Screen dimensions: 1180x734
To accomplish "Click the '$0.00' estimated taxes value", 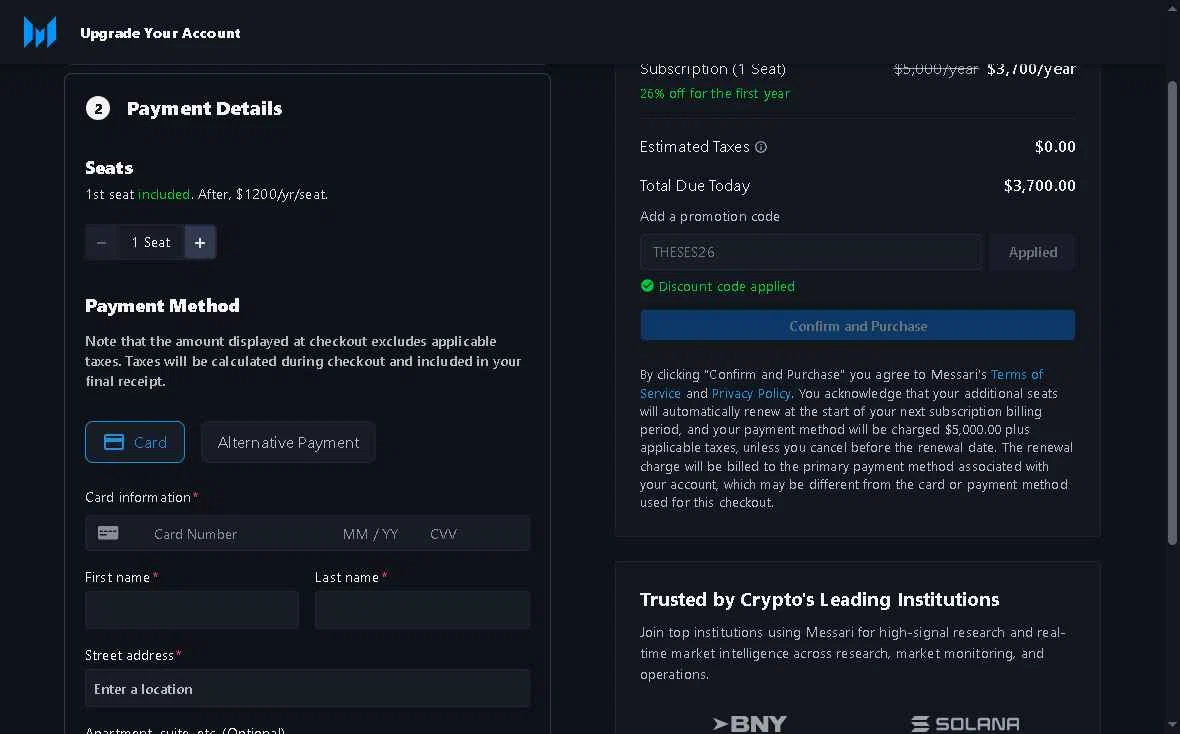I will pyautogui.click(x=1055, y=147).
